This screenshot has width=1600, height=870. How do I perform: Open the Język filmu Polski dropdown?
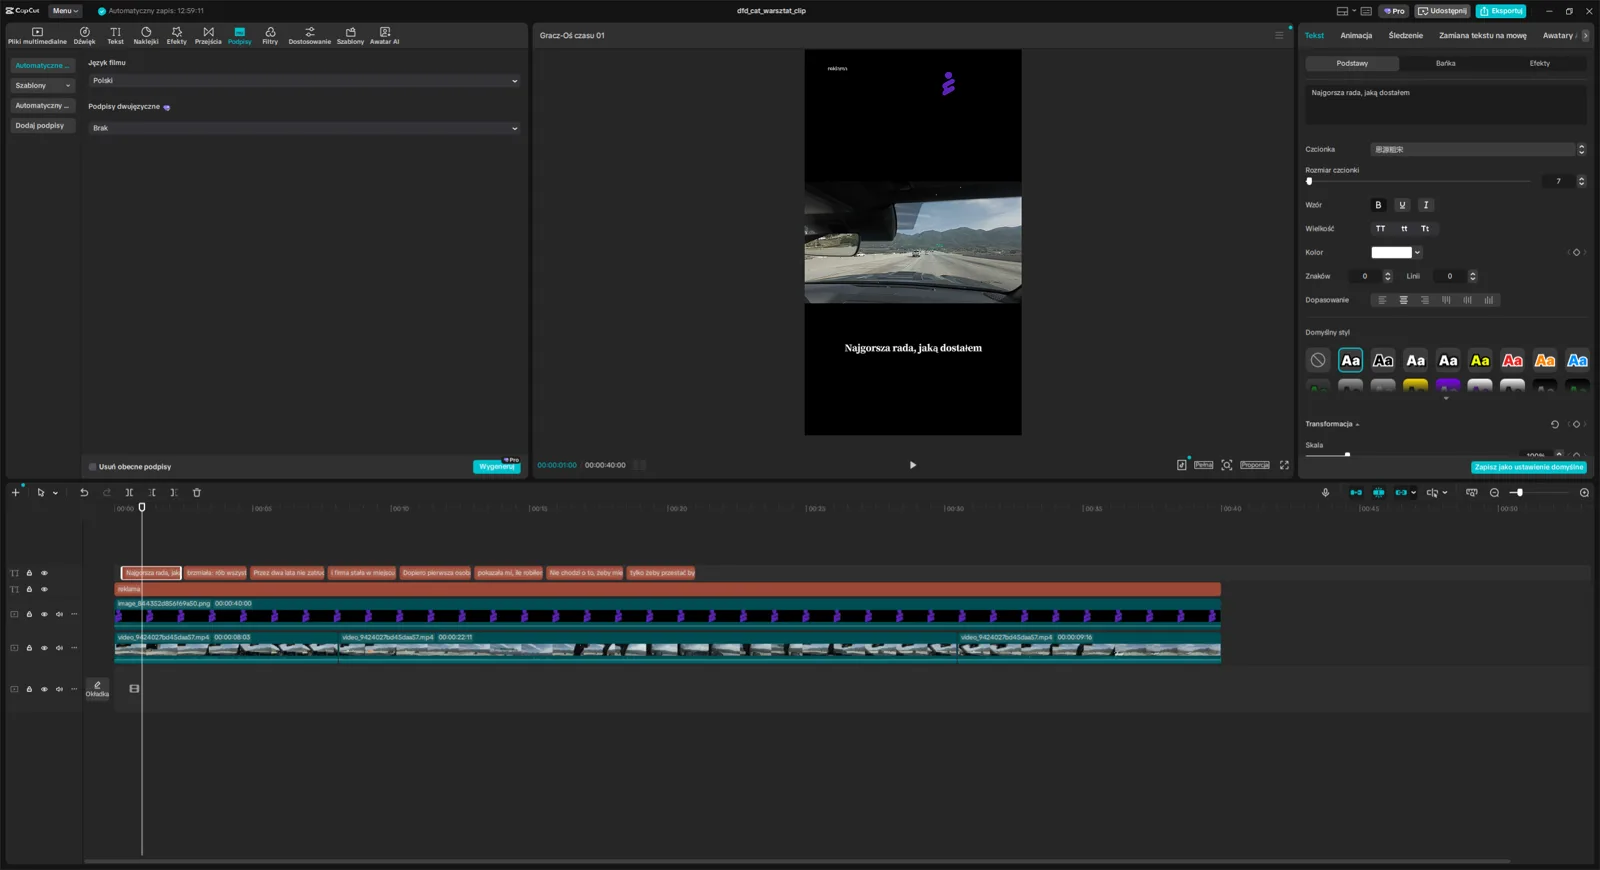(304, 81)
